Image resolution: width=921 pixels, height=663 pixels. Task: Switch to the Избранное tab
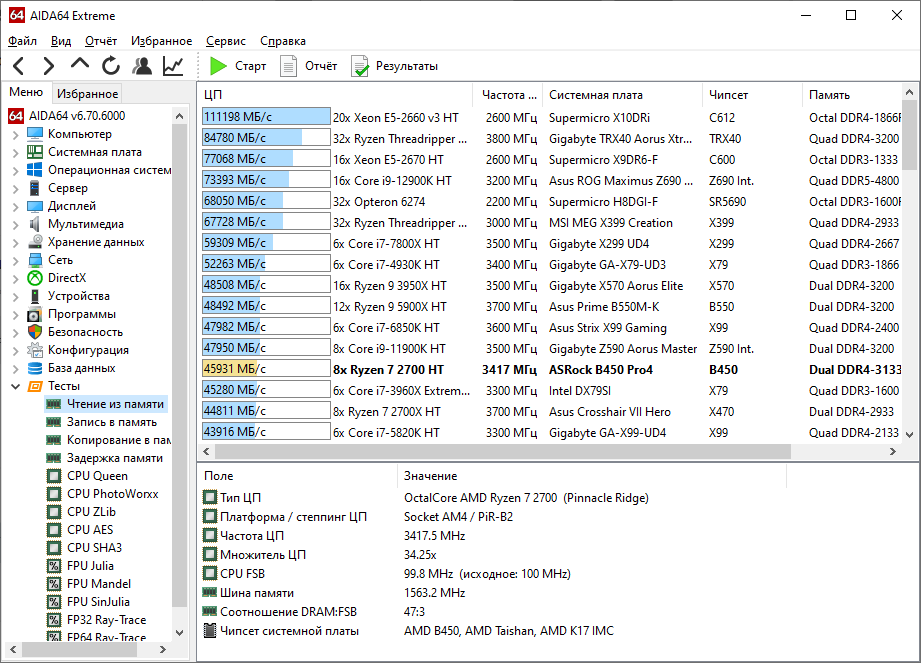(88, 93)
